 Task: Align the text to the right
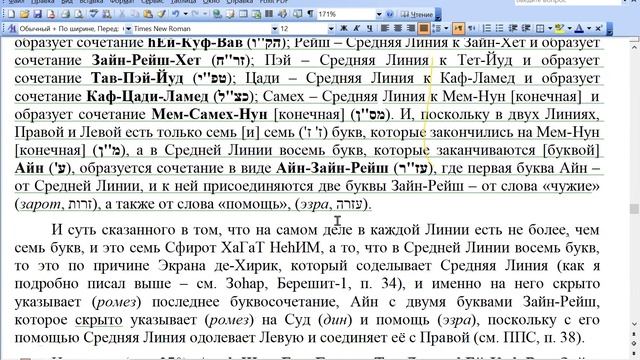(410, 28)
